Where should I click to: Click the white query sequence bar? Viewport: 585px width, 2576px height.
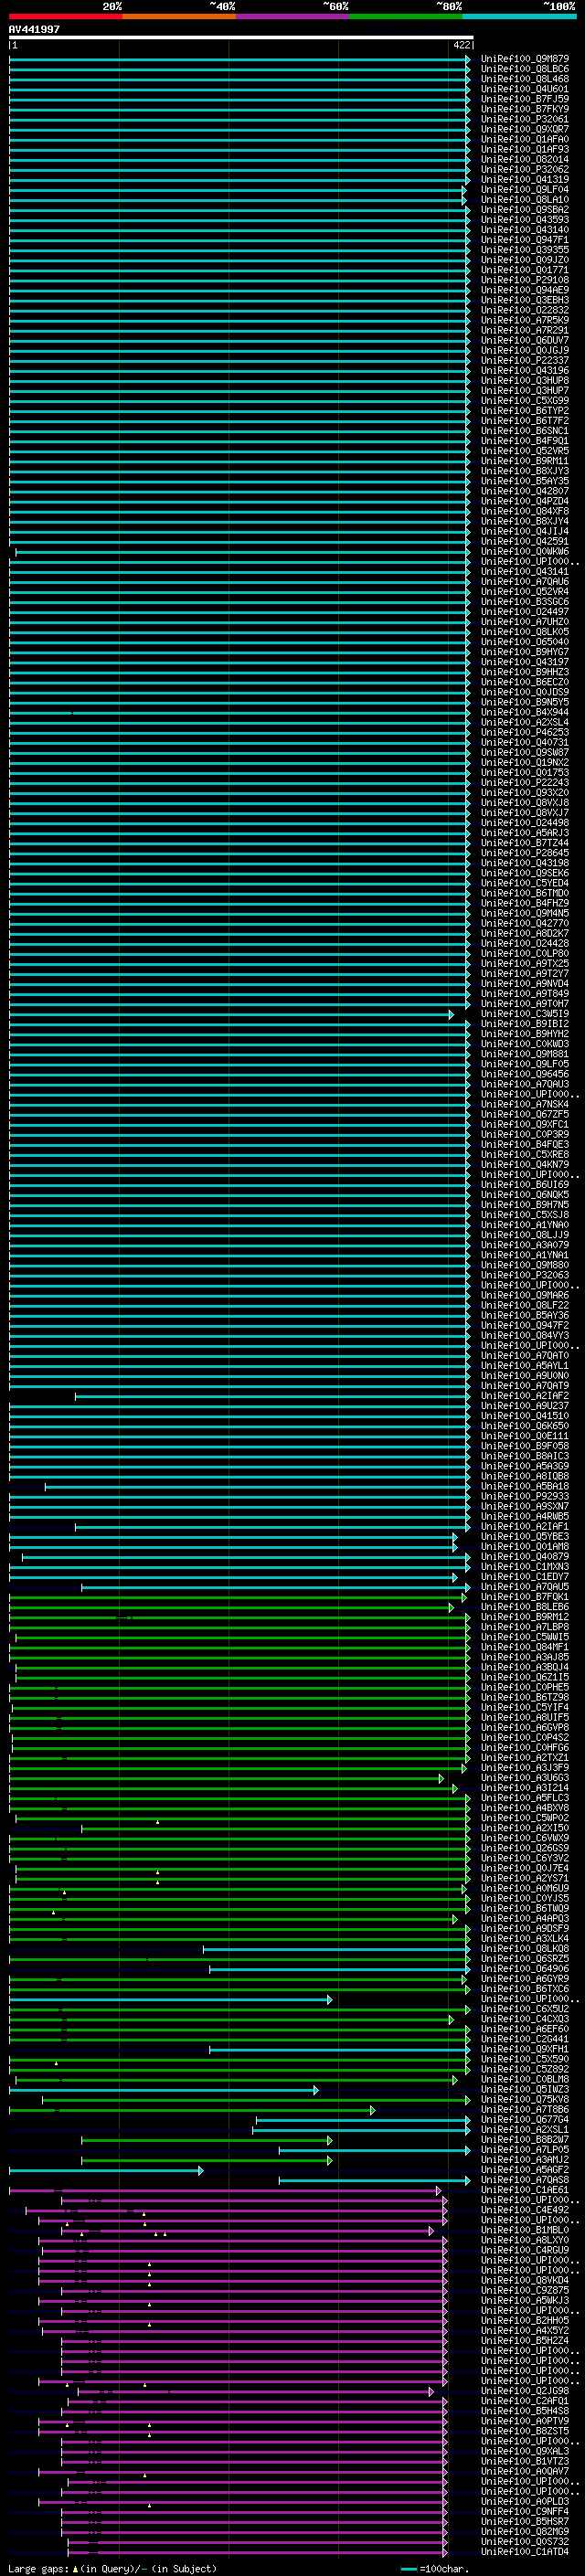pos(240,38)
